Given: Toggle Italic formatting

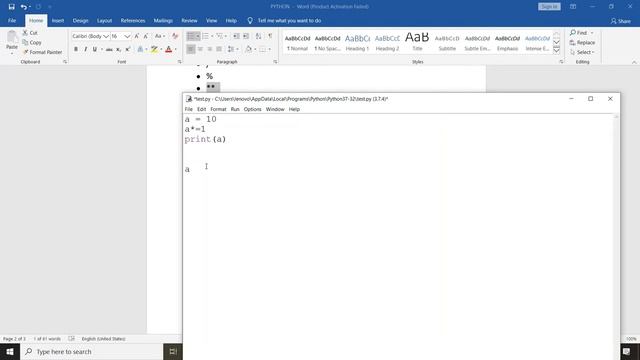Looking at the screenshot, I should click(x=85, y=49).
